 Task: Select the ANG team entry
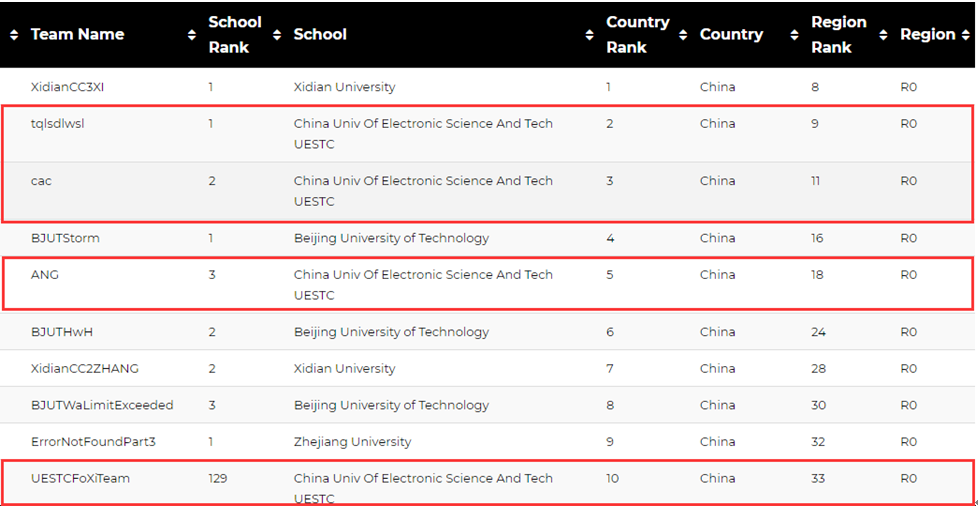click(x=487, y=284)
